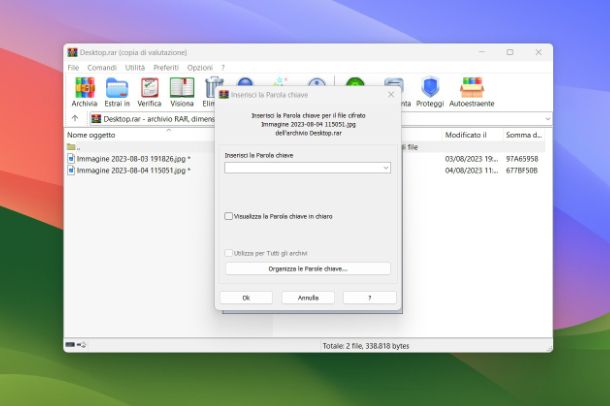Click the ? help button in the dialog
This screenshot has width=610, height=406.
pyautogui.click(x=370, y=298)
